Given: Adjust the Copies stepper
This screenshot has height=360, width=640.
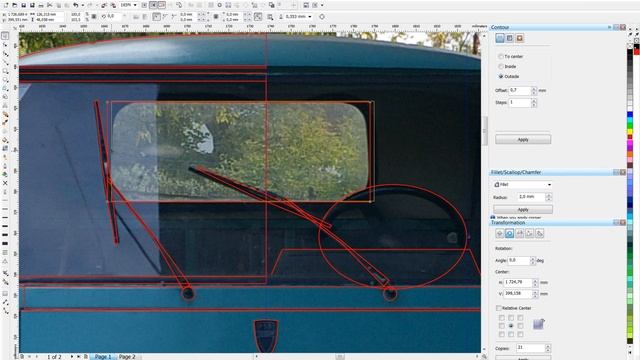Looking at the screenshot, I should point(548,348).
